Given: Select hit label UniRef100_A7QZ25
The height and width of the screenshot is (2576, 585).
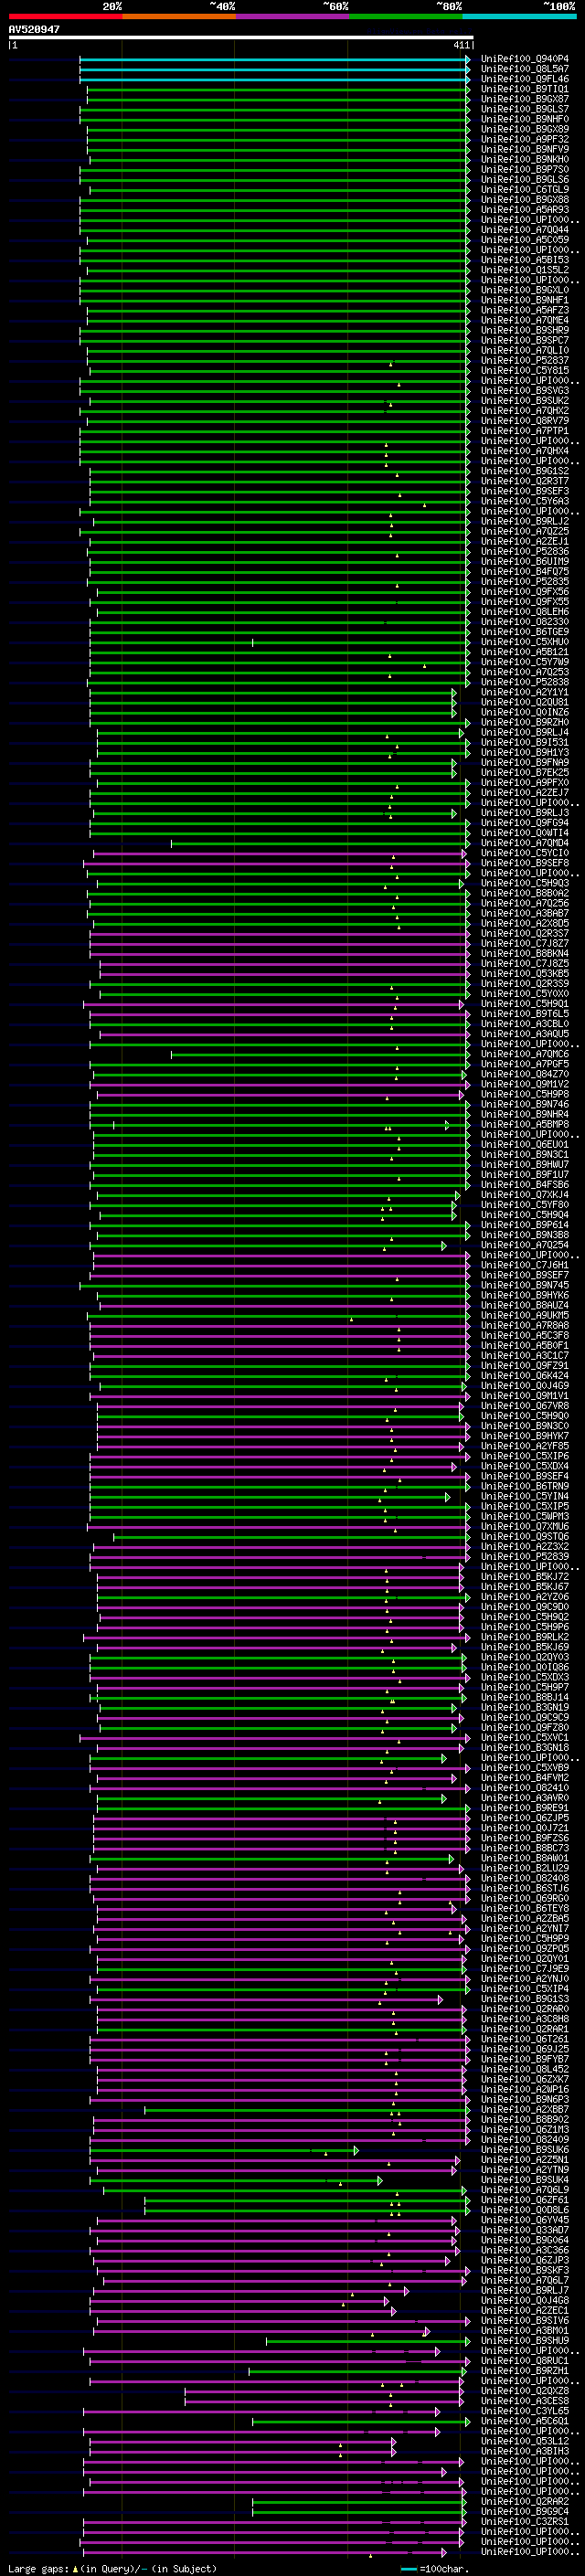Looking at the screenshot, I should click(525, 531).
